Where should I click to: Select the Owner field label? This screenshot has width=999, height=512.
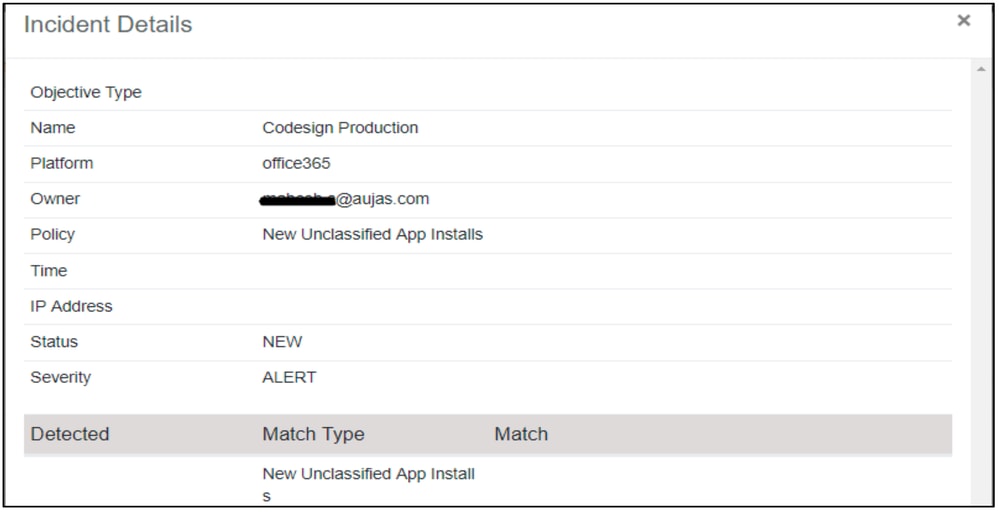pyautogui.click(x=55, y=199)
